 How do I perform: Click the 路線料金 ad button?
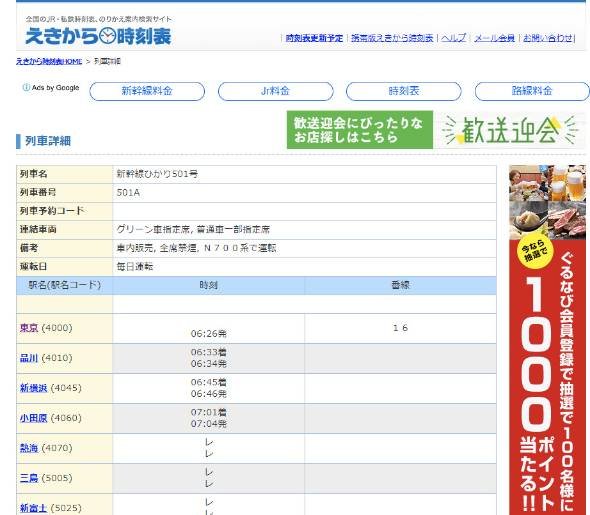point(532,91)
